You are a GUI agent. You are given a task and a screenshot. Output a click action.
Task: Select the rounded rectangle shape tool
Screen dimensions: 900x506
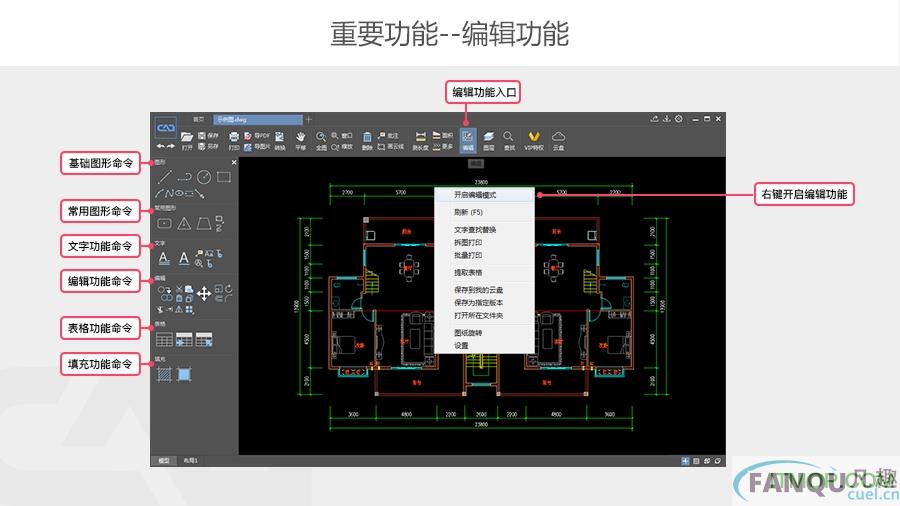(165, 223)
